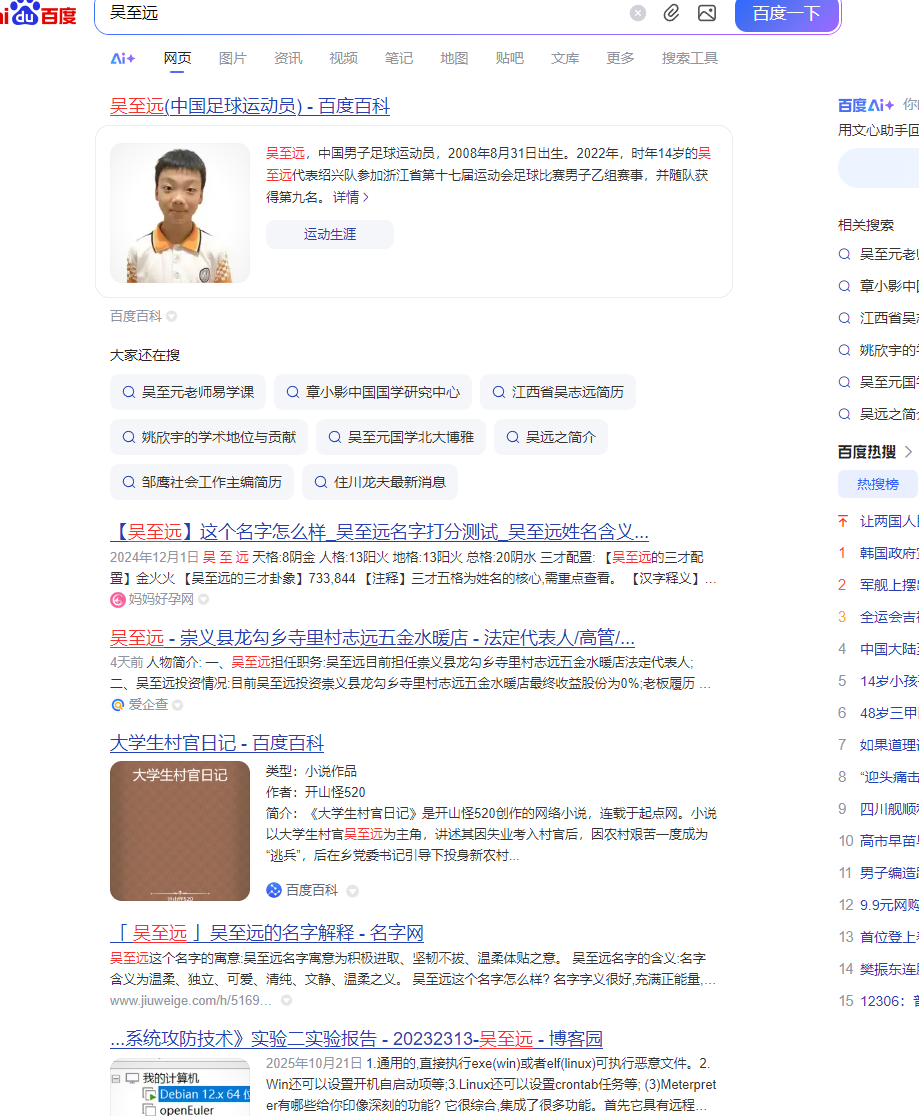Click the www.jiuweige.com source URL
The height and width of the screenshot is (1116, 919).
tap(191, 1001)
